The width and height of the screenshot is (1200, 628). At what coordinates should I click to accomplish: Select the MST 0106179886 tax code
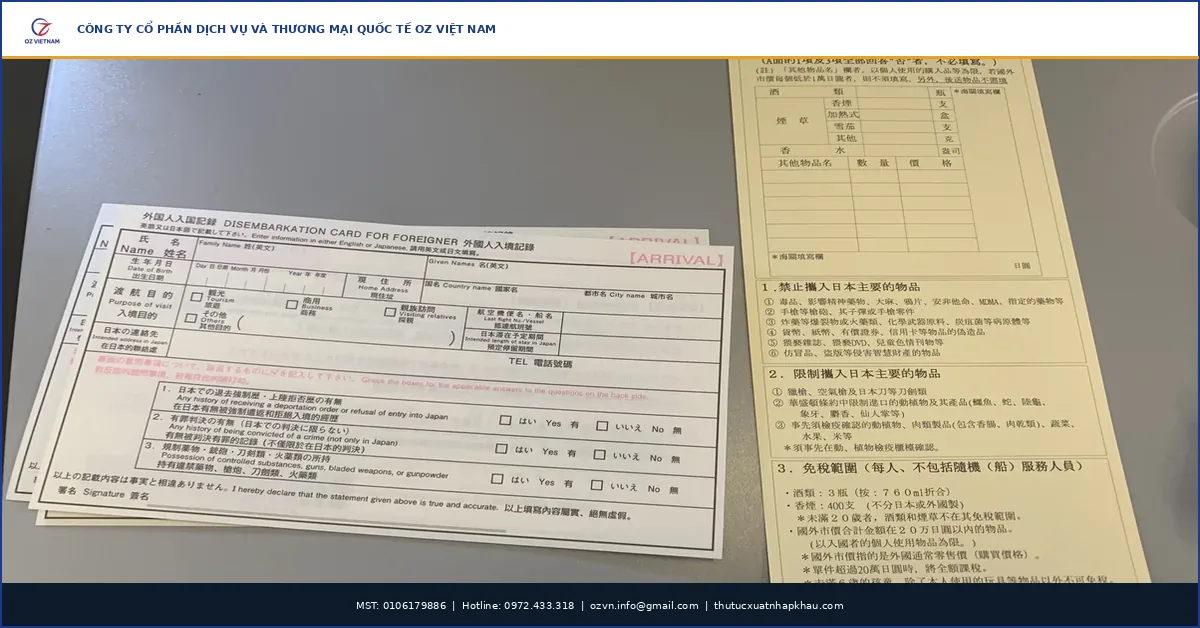401,606
